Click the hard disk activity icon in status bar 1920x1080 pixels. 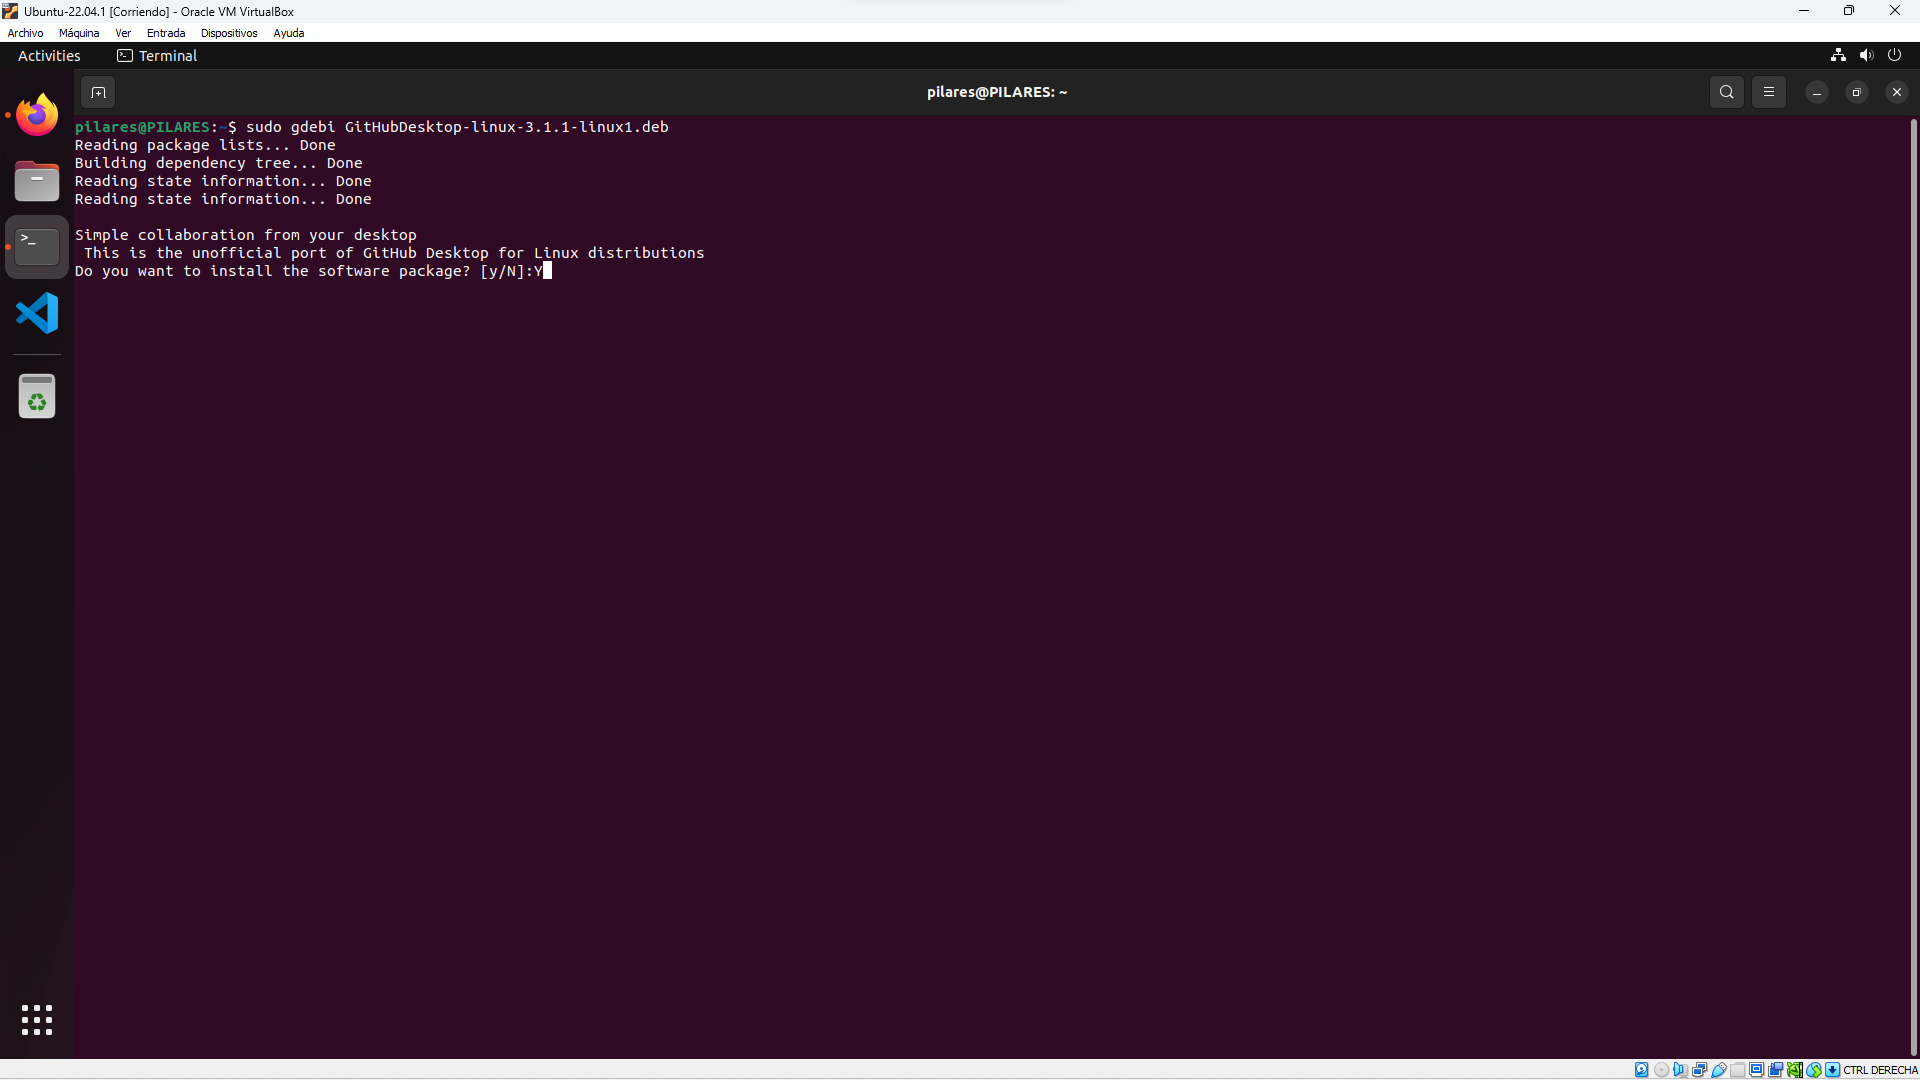coord(1642,1069)
